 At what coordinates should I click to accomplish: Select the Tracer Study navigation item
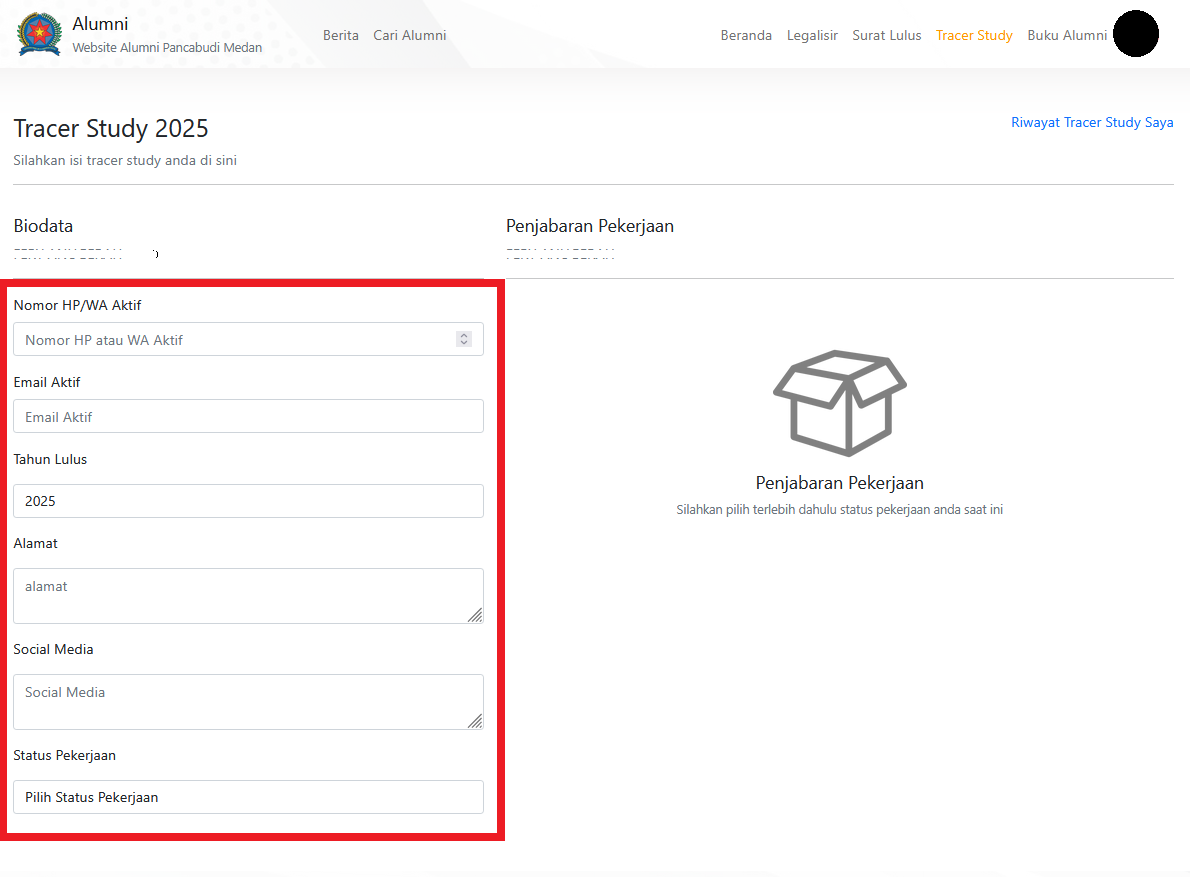coord(974,35)
